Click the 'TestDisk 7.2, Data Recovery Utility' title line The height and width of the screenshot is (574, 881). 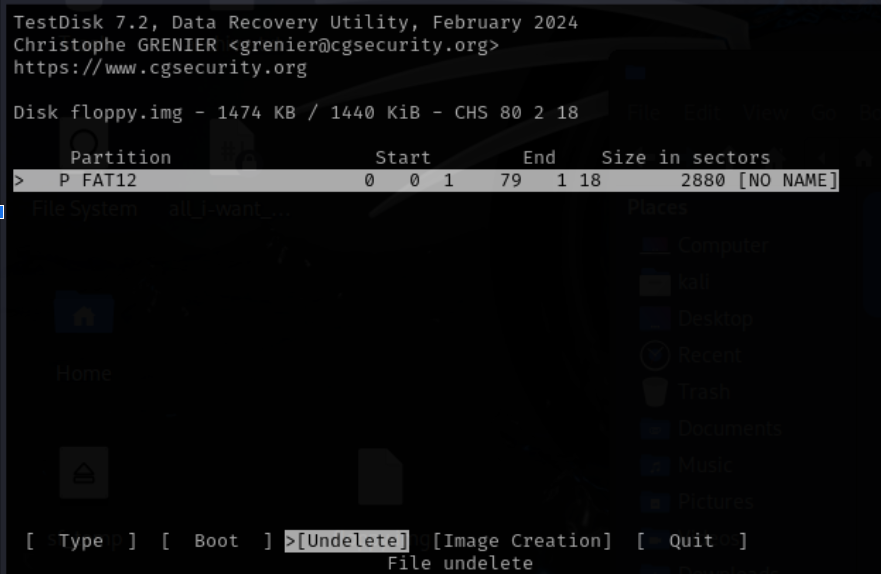click(296, 22)
